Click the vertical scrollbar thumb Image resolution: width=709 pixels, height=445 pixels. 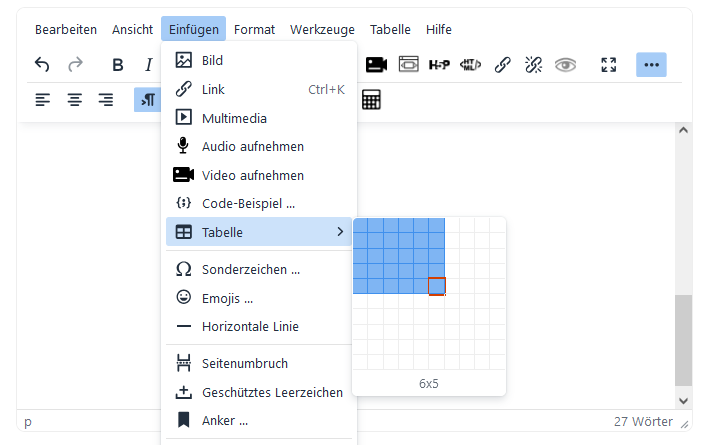[684, 340]
